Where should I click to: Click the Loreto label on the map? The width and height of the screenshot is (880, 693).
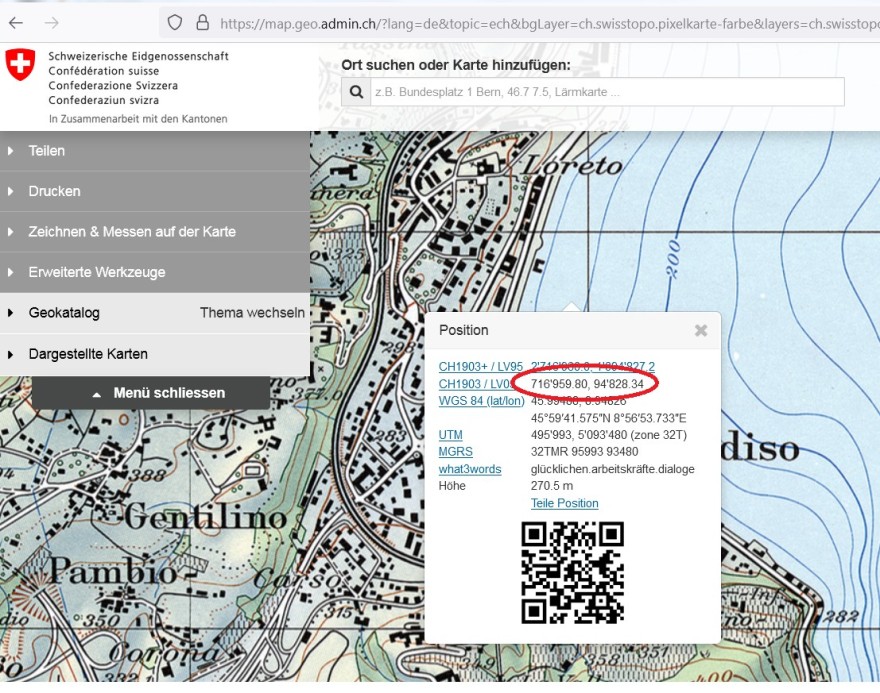point(572,166)
